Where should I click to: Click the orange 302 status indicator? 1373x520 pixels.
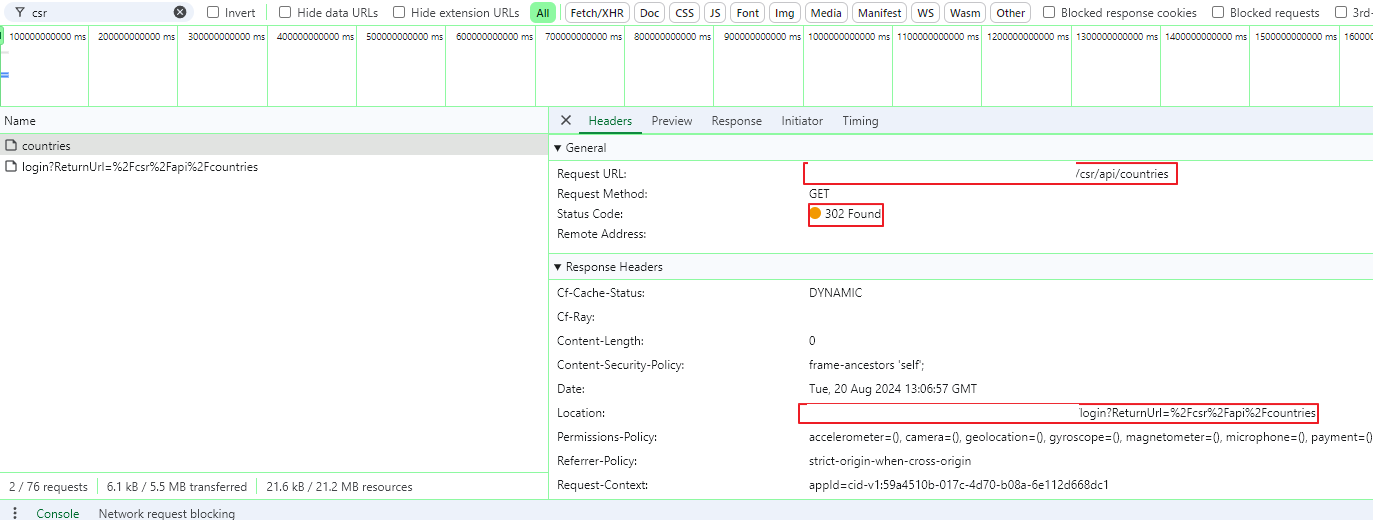pyautogui.click(x=815, y=214)
